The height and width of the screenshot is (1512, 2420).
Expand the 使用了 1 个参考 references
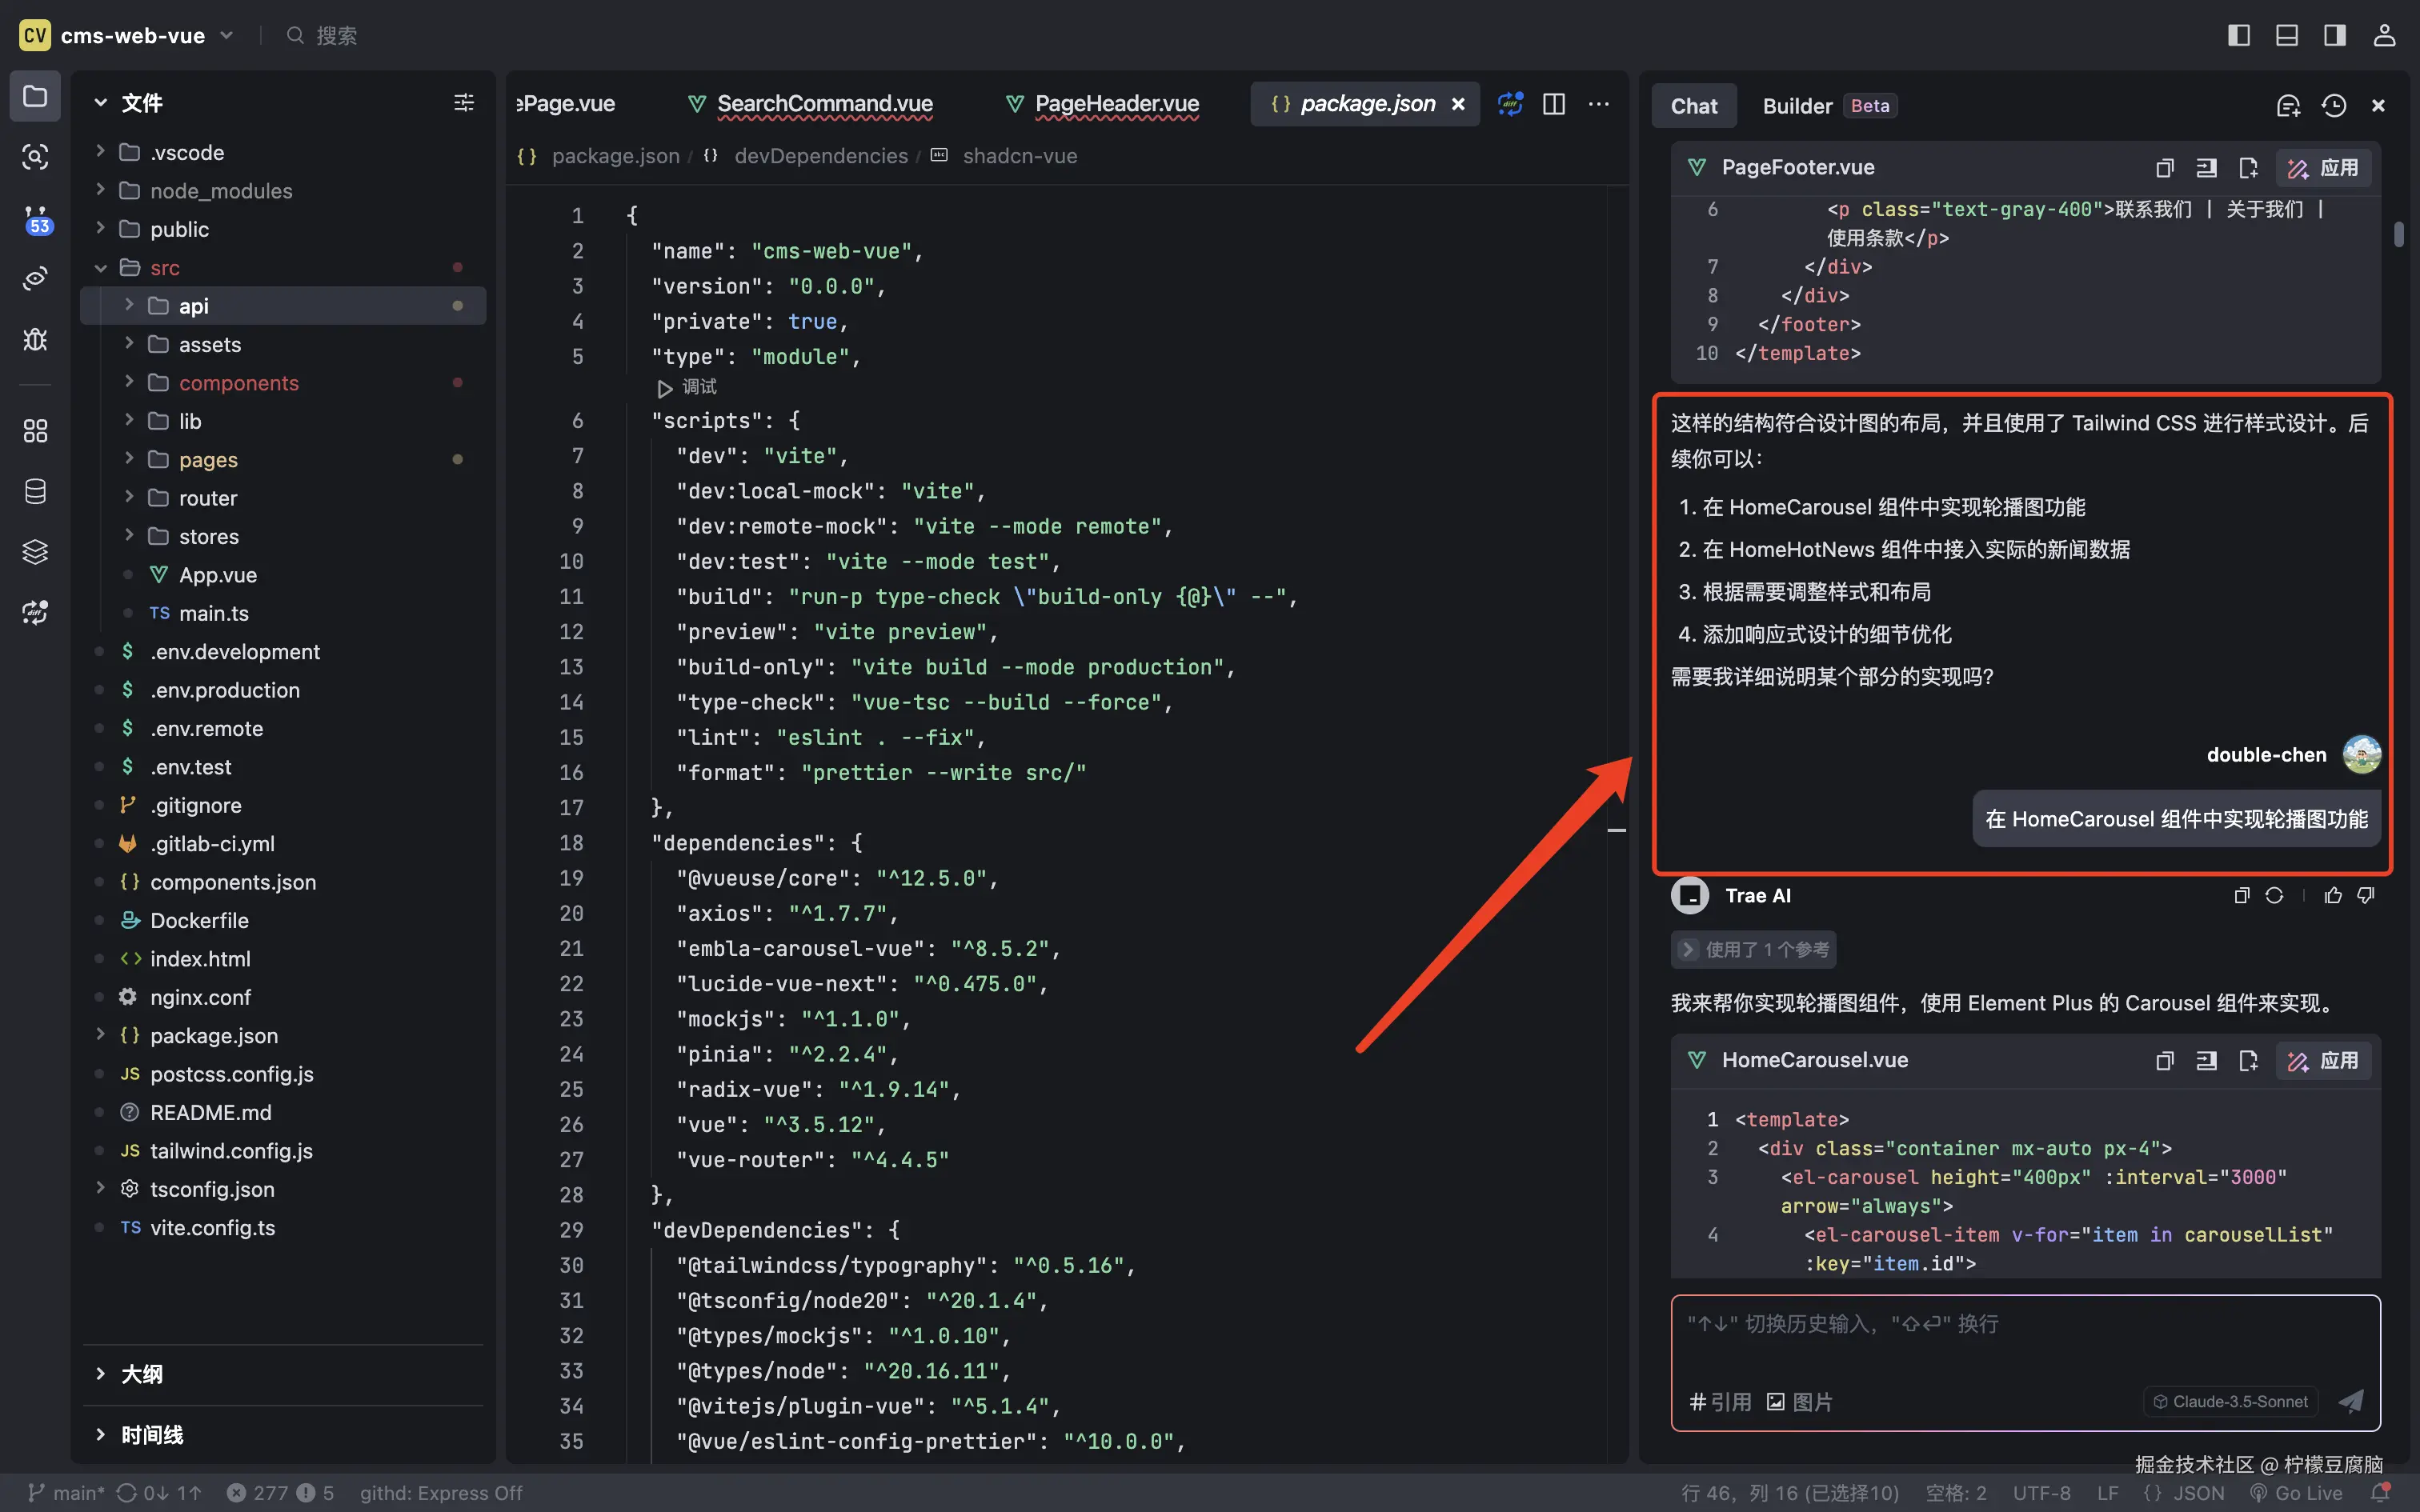pyautogui.click(x=1753, y=949)
